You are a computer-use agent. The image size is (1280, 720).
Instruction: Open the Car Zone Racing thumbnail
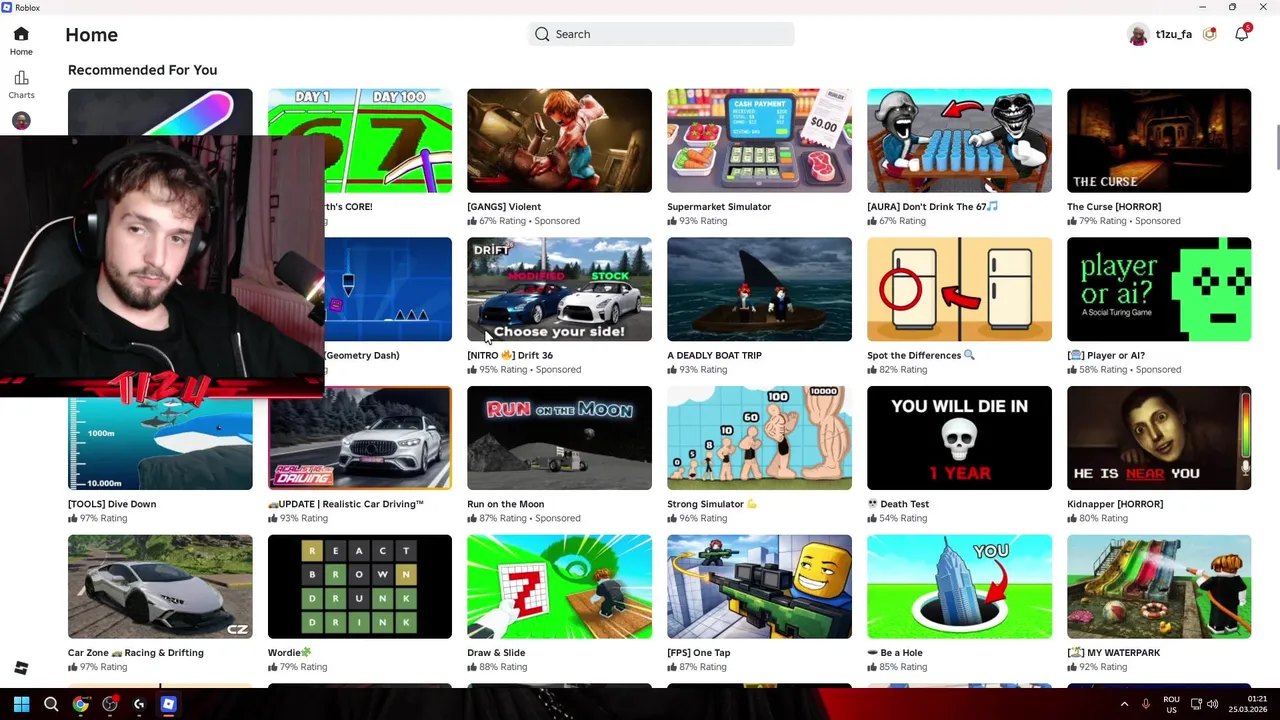click(x=160, y=587)
